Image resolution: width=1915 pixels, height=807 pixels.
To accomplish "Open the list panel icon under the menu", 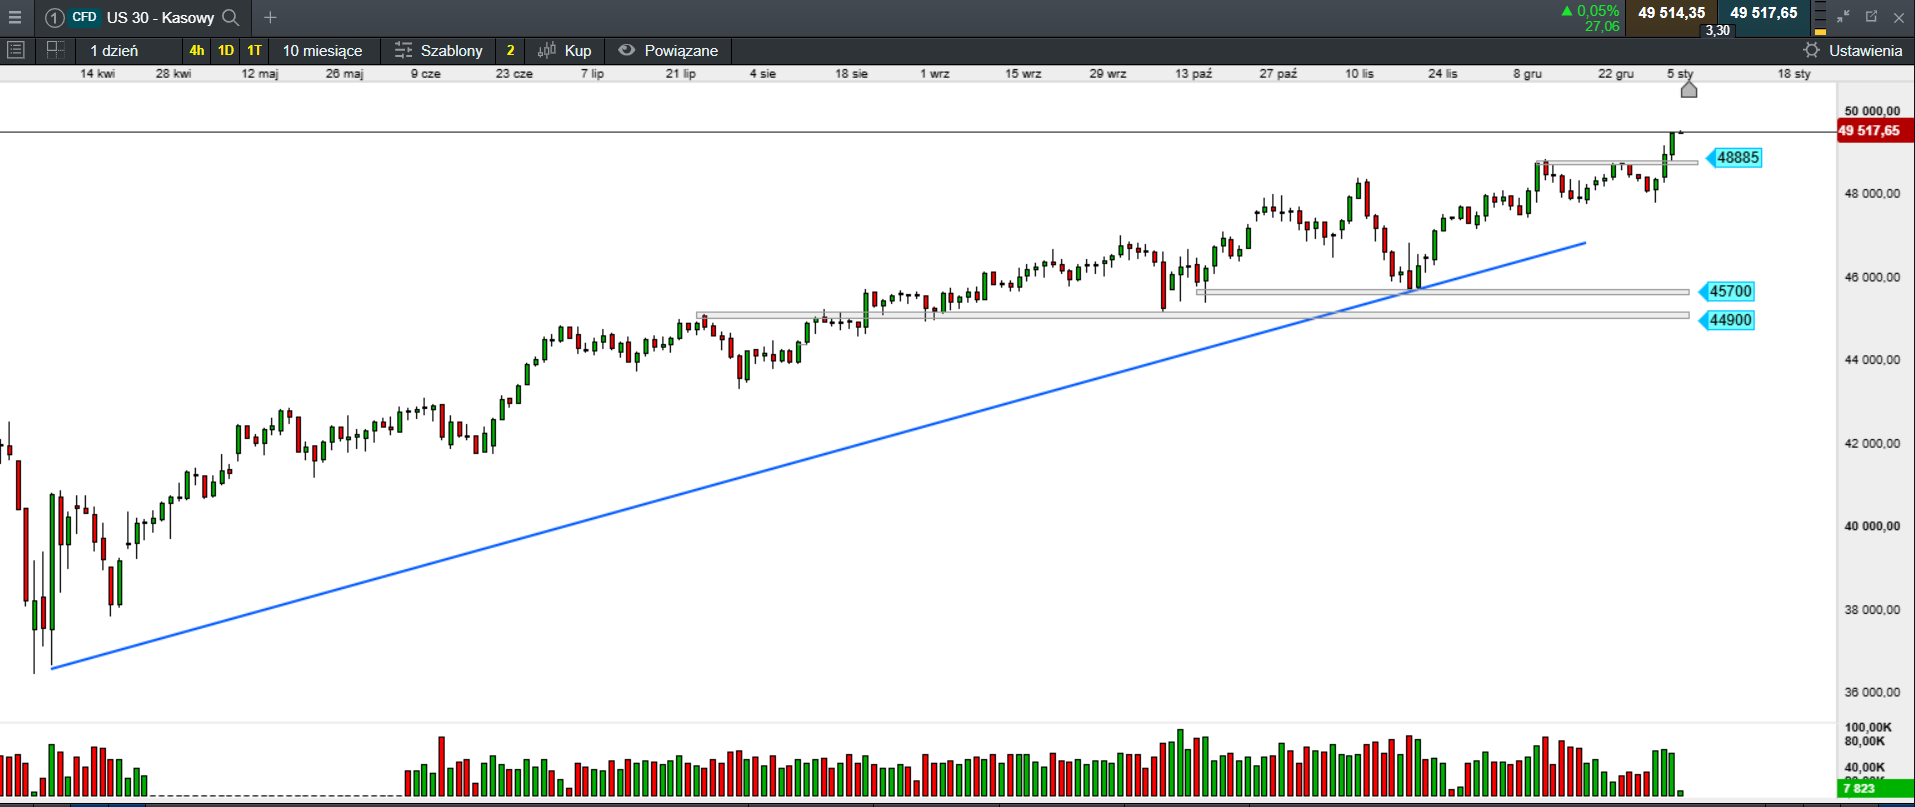I will point(15,50).
